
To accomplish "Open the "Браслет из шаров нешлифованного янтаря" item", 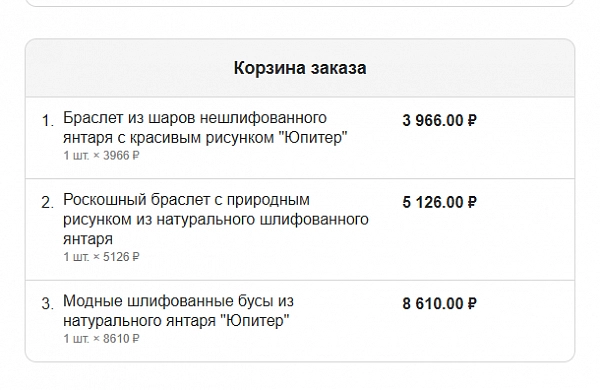I will point(205,127).
